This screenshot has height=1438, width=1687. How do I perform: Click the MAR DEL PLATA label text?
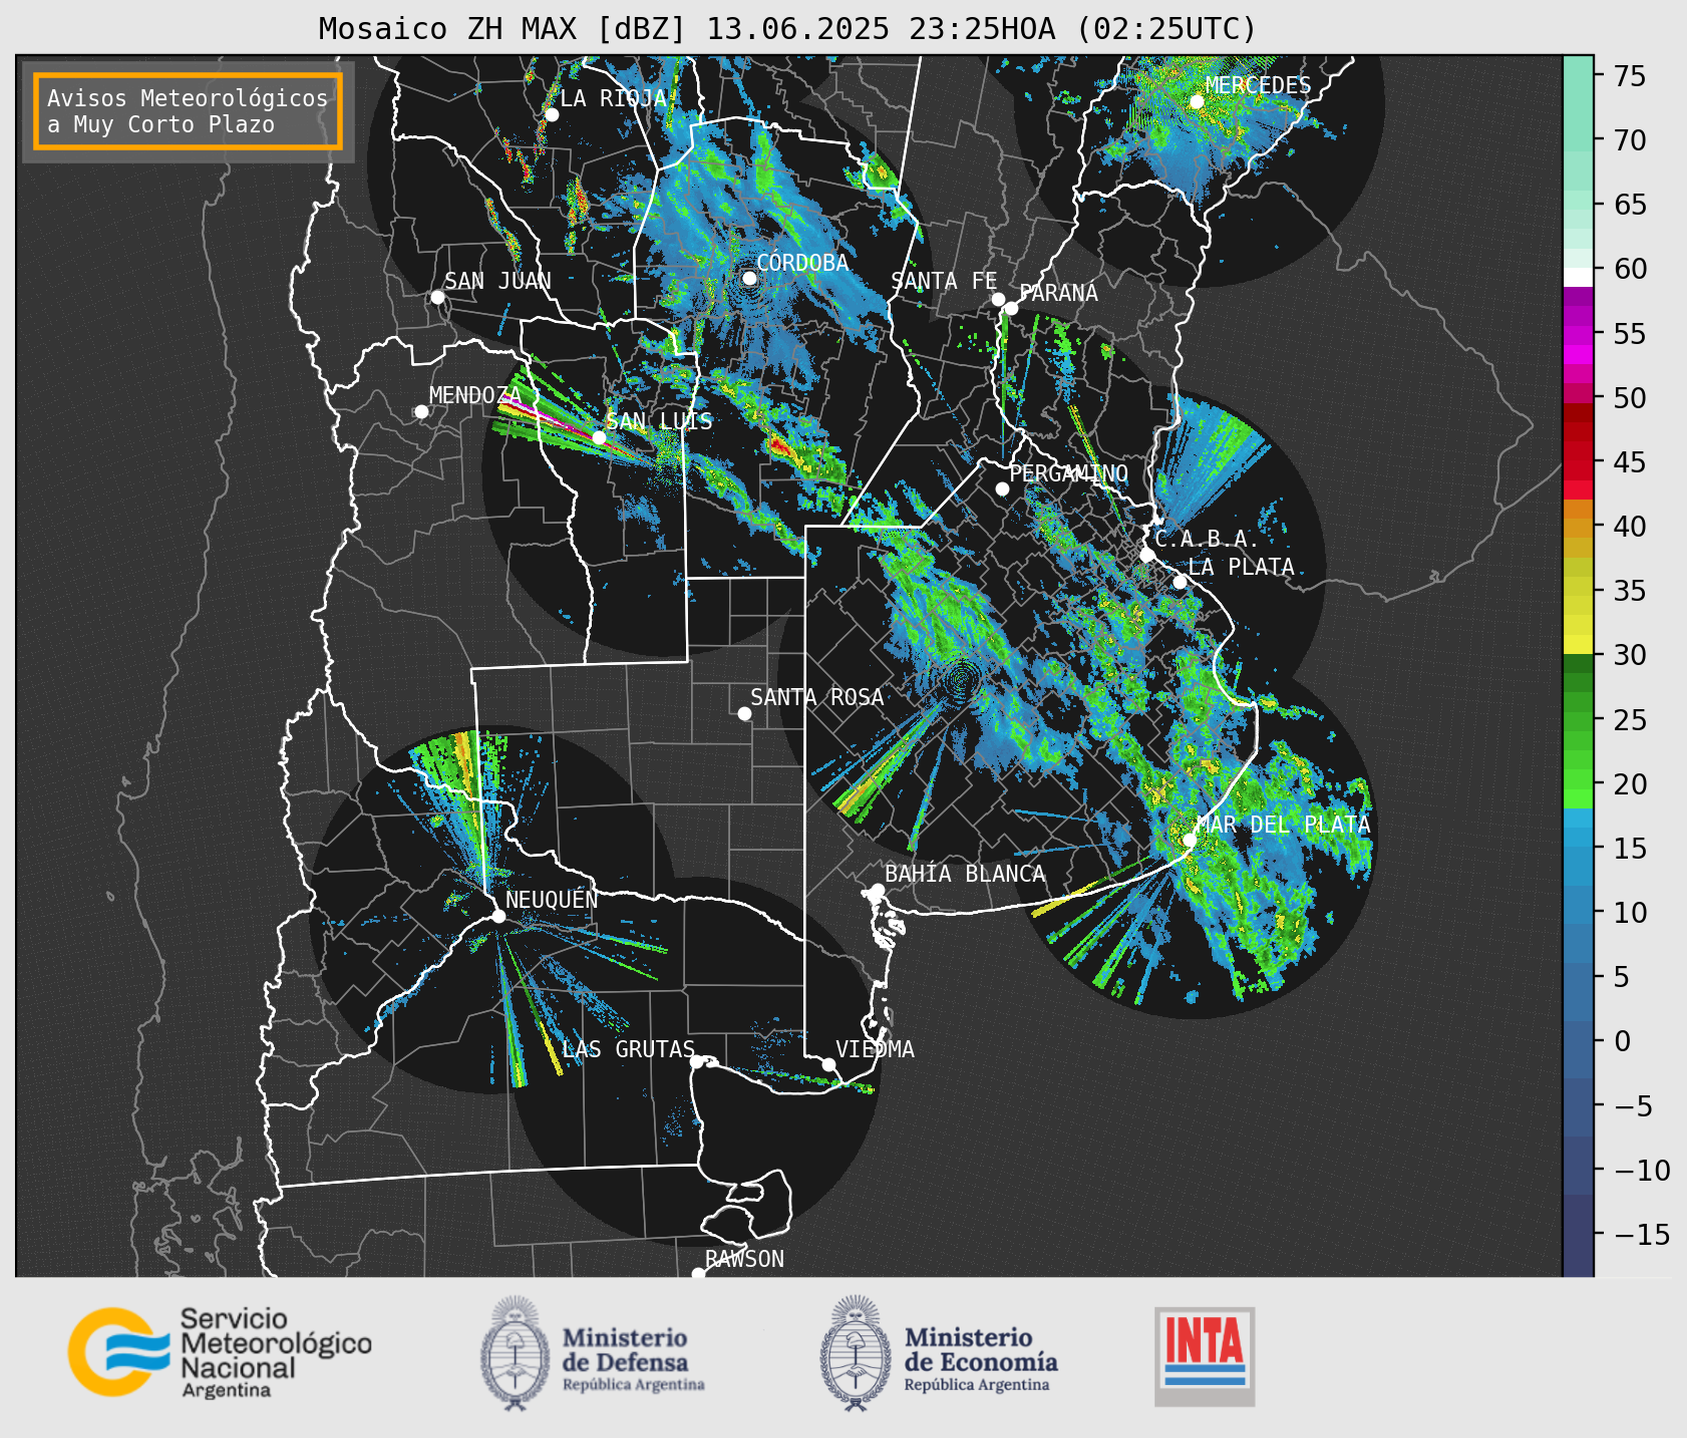tap(1283, 825)
